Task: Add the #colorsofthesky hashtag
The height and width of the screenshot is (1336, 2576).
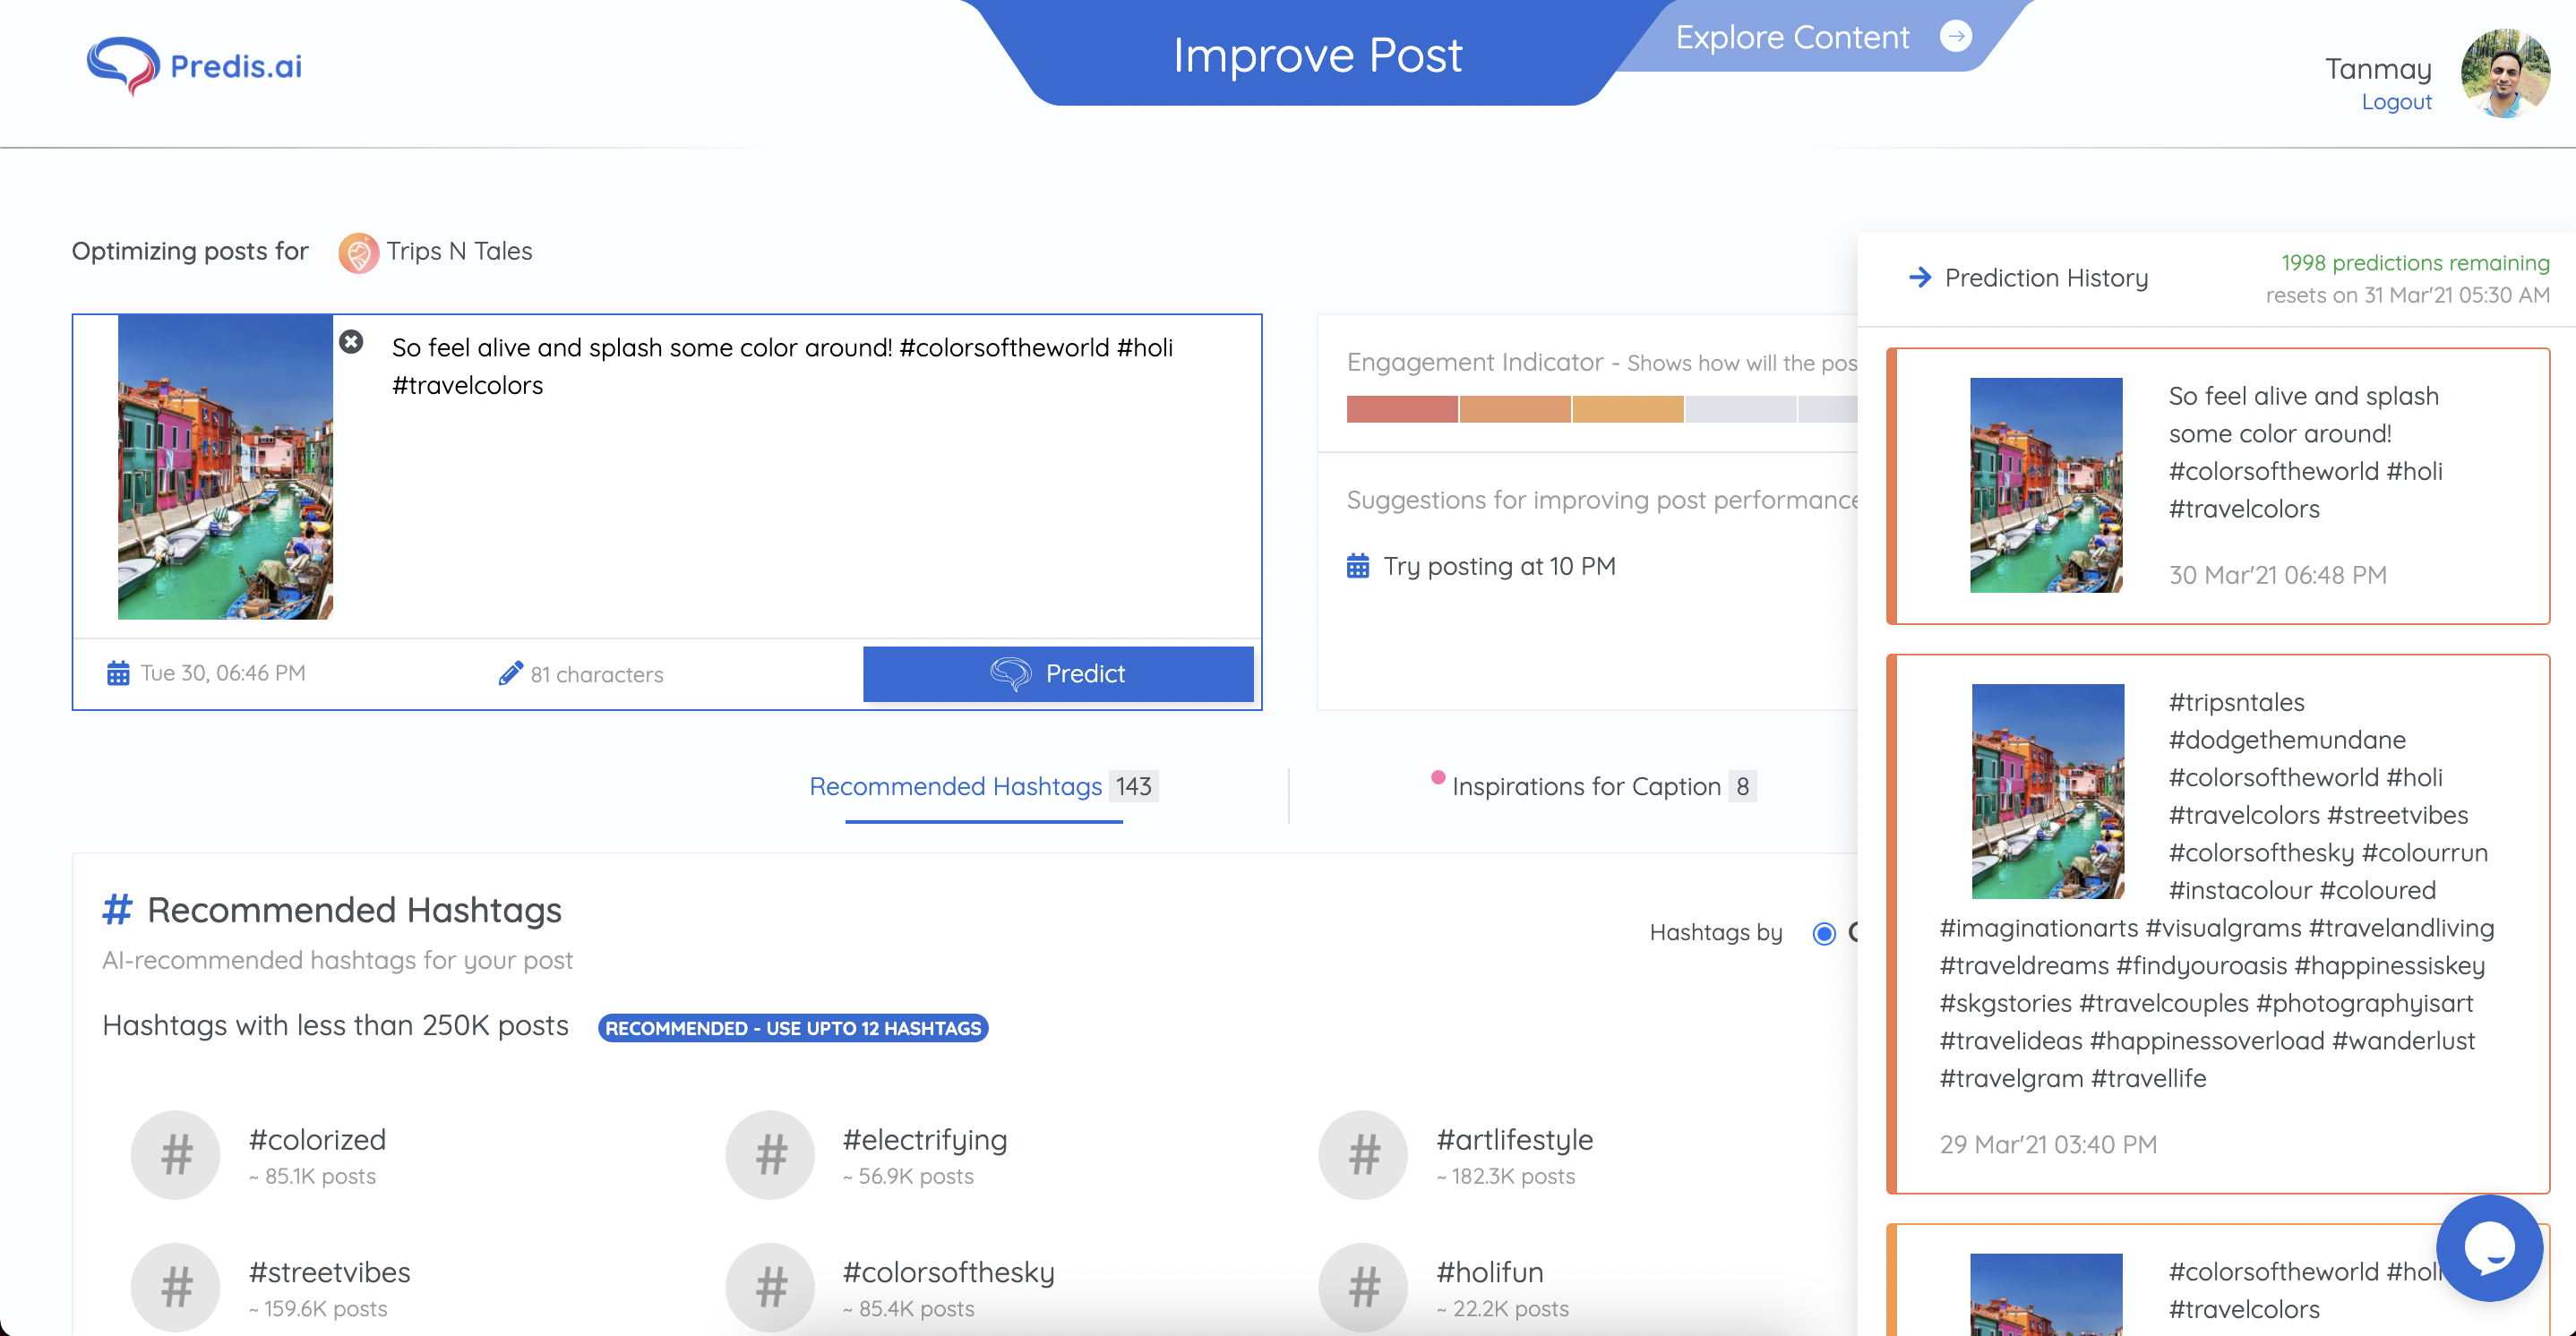Action: (948, 1272)
